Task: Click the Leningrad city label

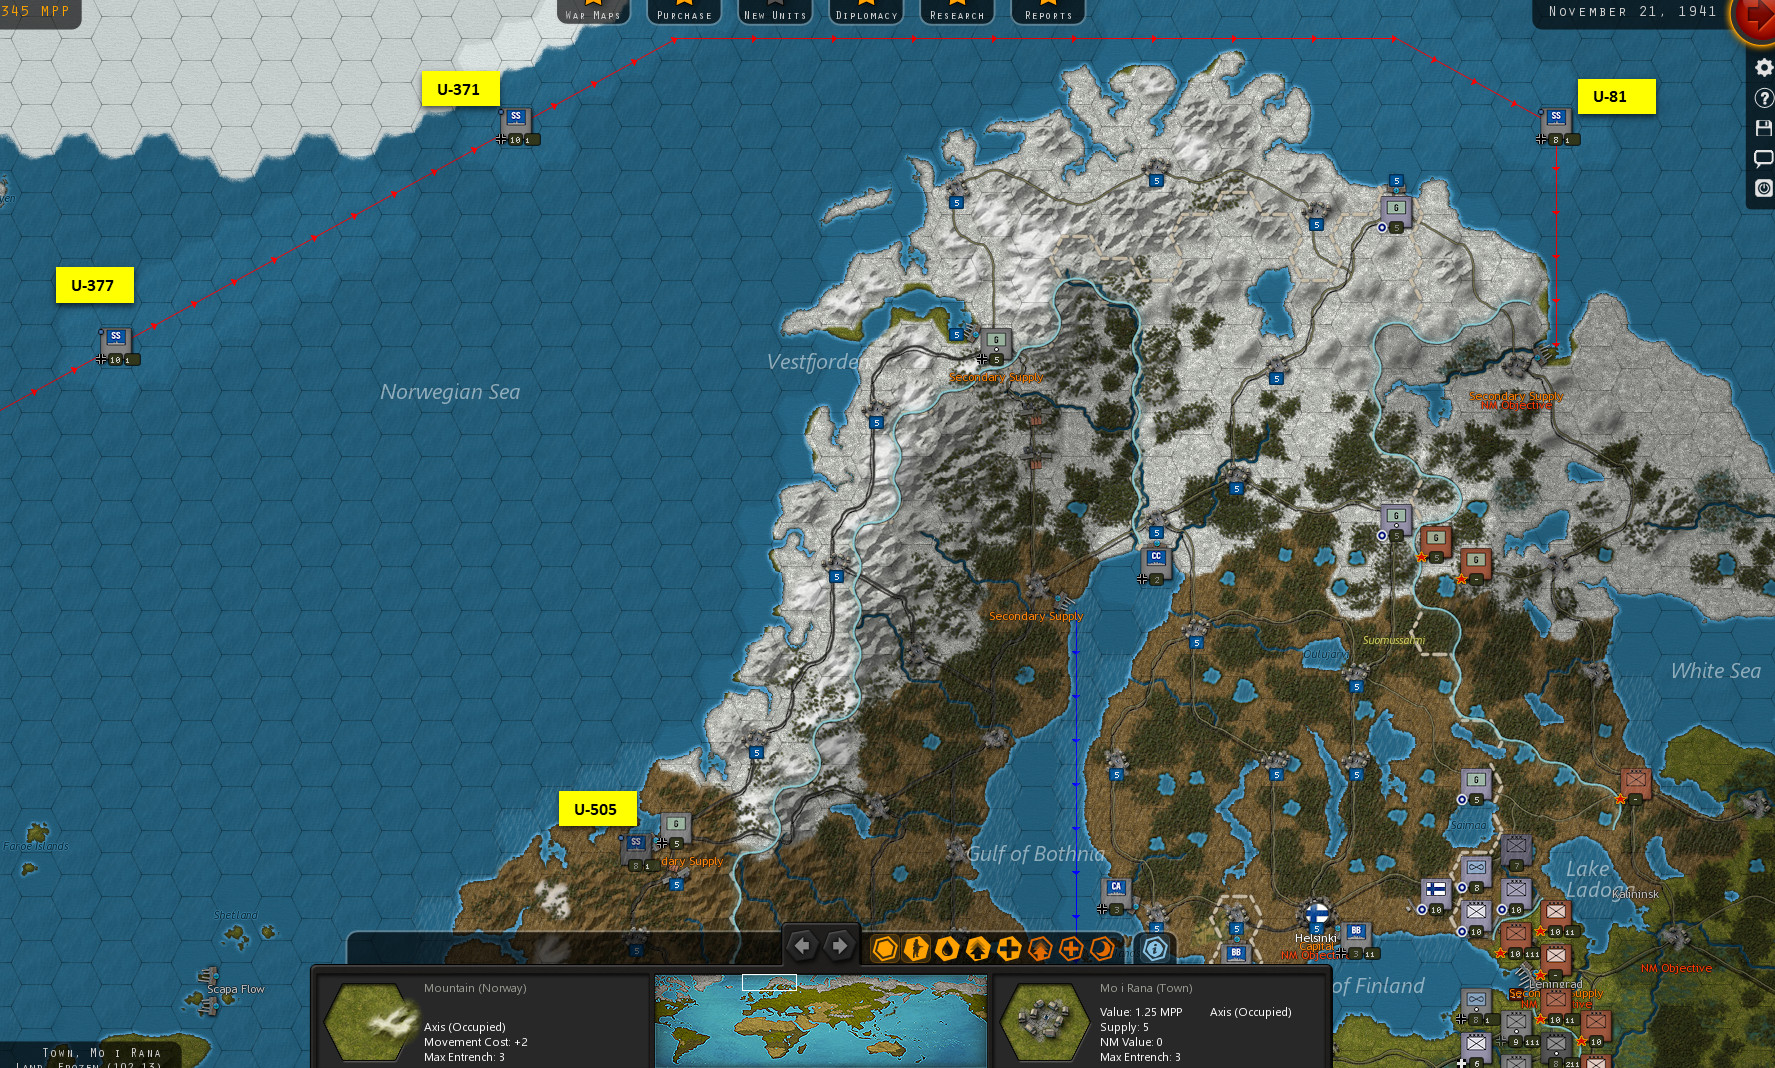Action: (x=1556, y=984)
